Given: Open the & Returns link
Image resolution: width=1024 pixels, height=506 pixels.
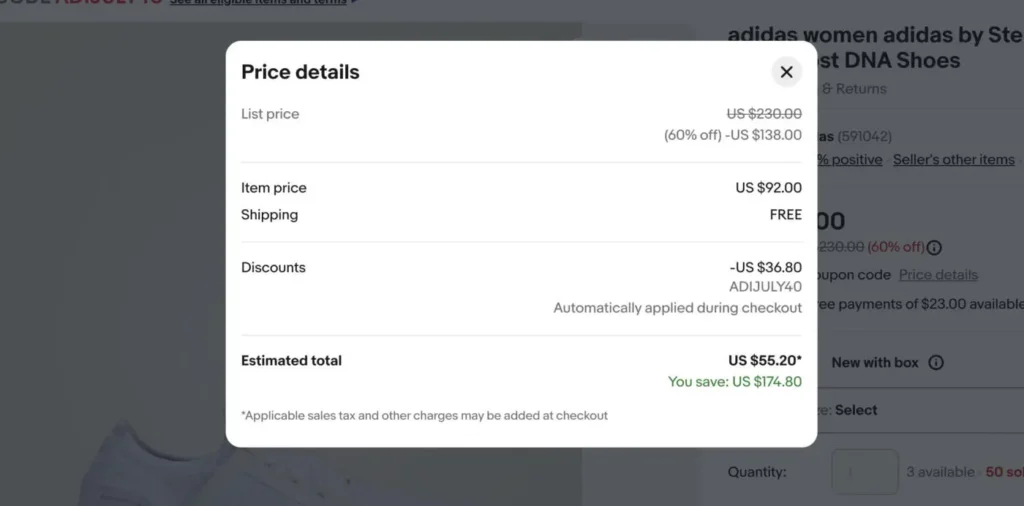Looking at the screenshot, I should 852,89.
